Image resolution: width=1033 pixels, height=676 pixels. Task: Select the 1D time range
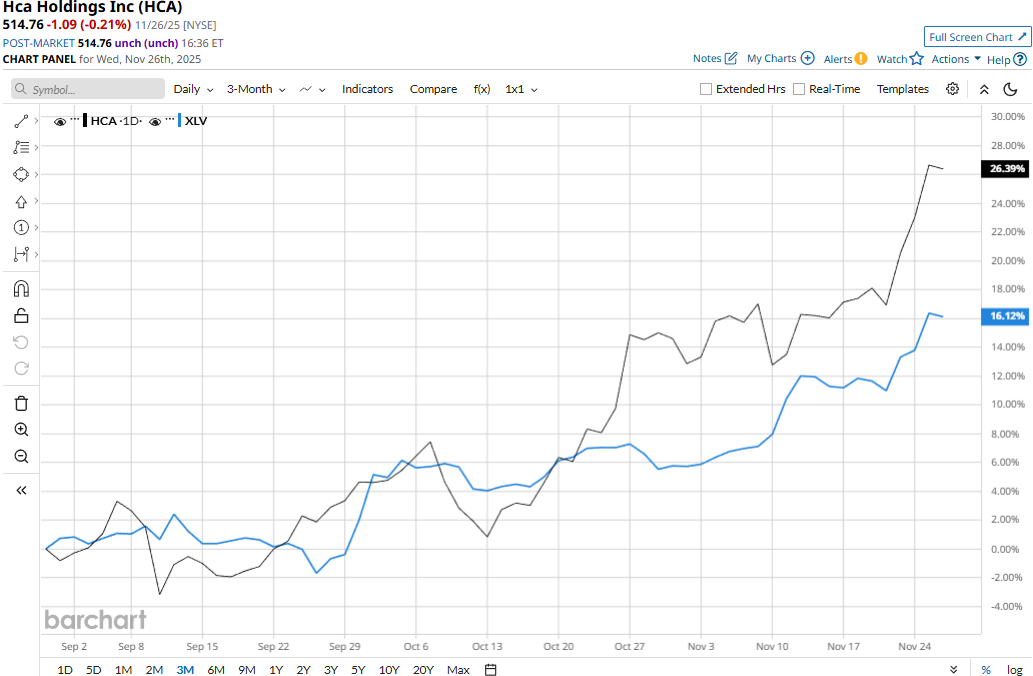pyautogui.click(x=65, y=669)
